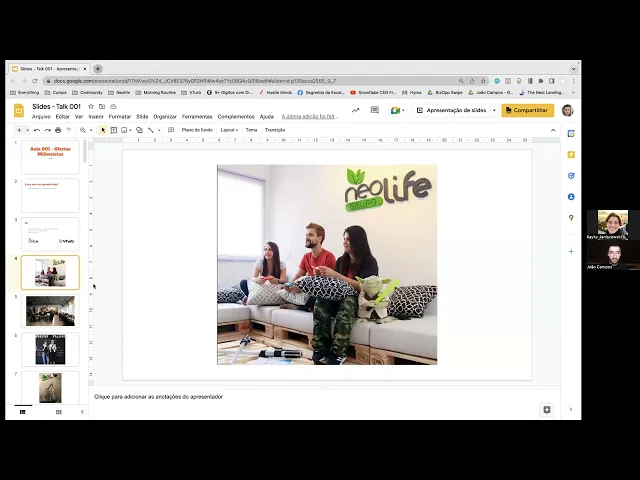Select slide 1 Aula 001 thumbnail

(50, 157)
